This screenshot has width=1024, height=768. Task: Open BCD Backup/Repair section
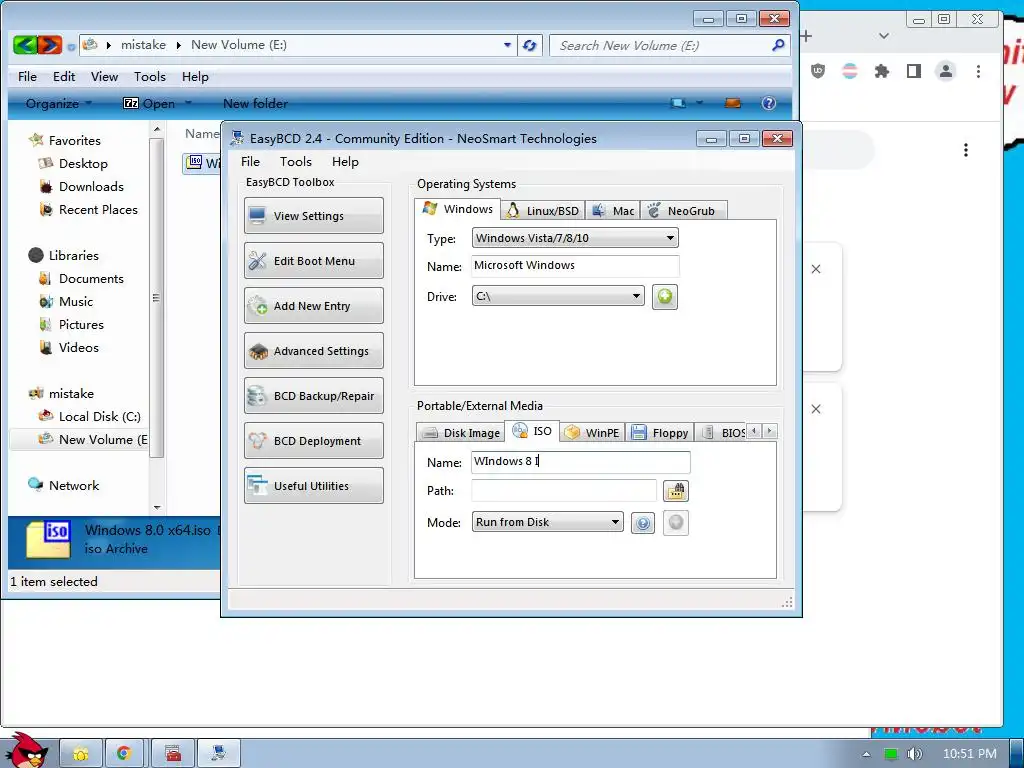[313, 396]
